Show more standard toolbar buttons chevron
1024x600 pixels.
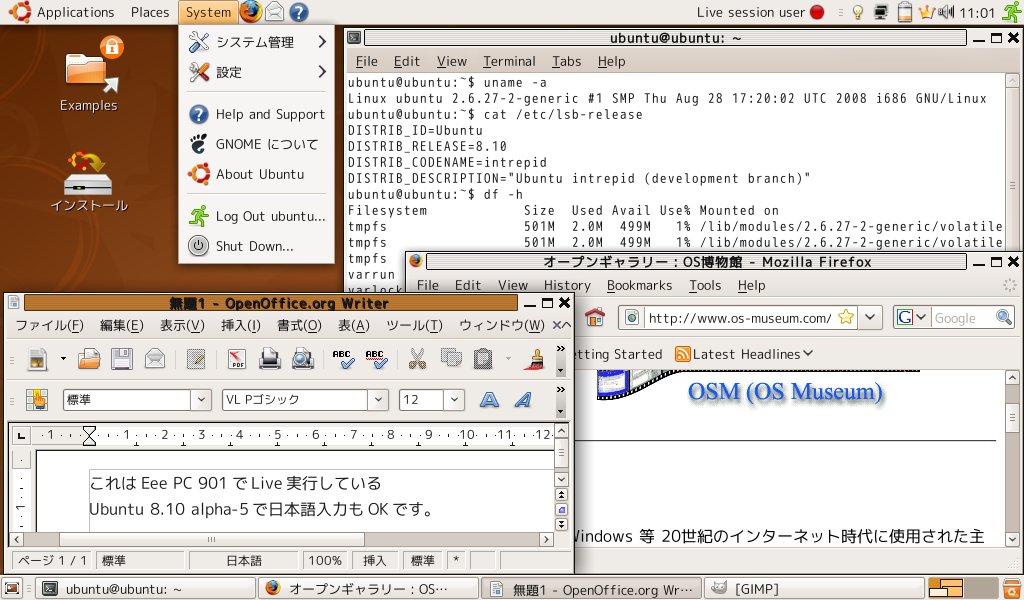560,349
